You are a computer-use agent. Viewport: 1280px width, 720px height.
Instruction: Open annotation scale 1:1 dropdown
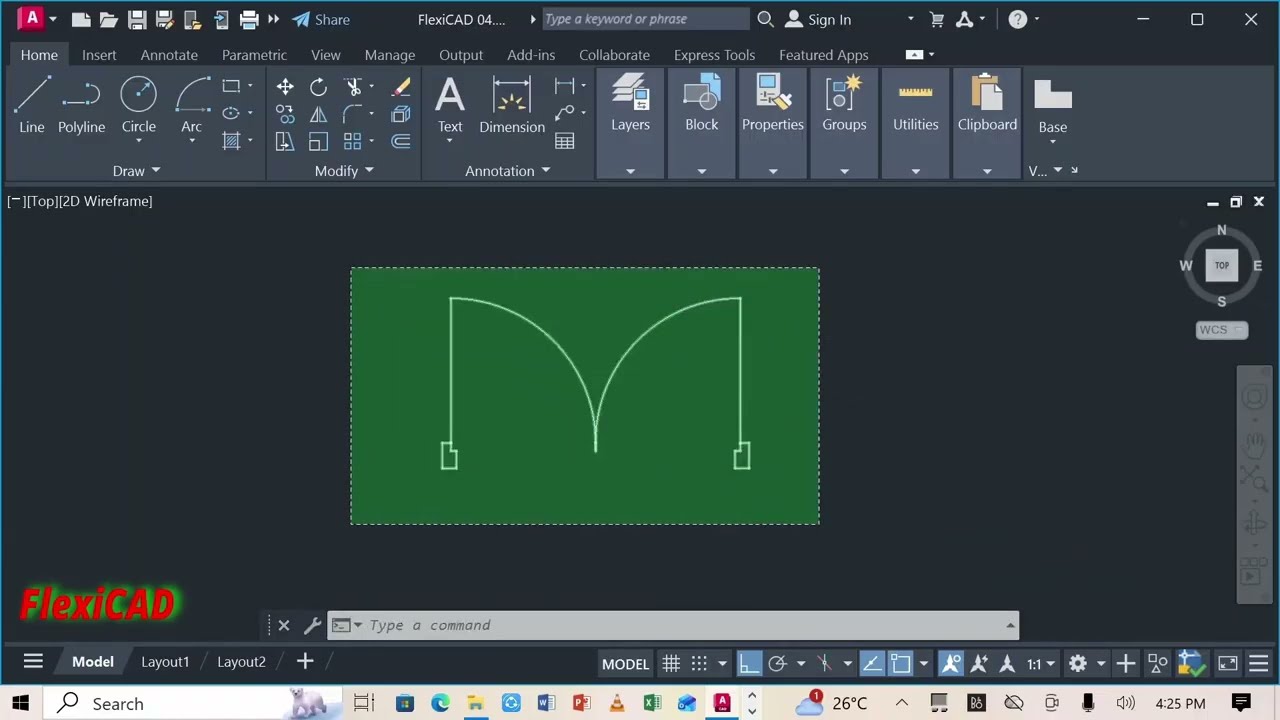1041,663
